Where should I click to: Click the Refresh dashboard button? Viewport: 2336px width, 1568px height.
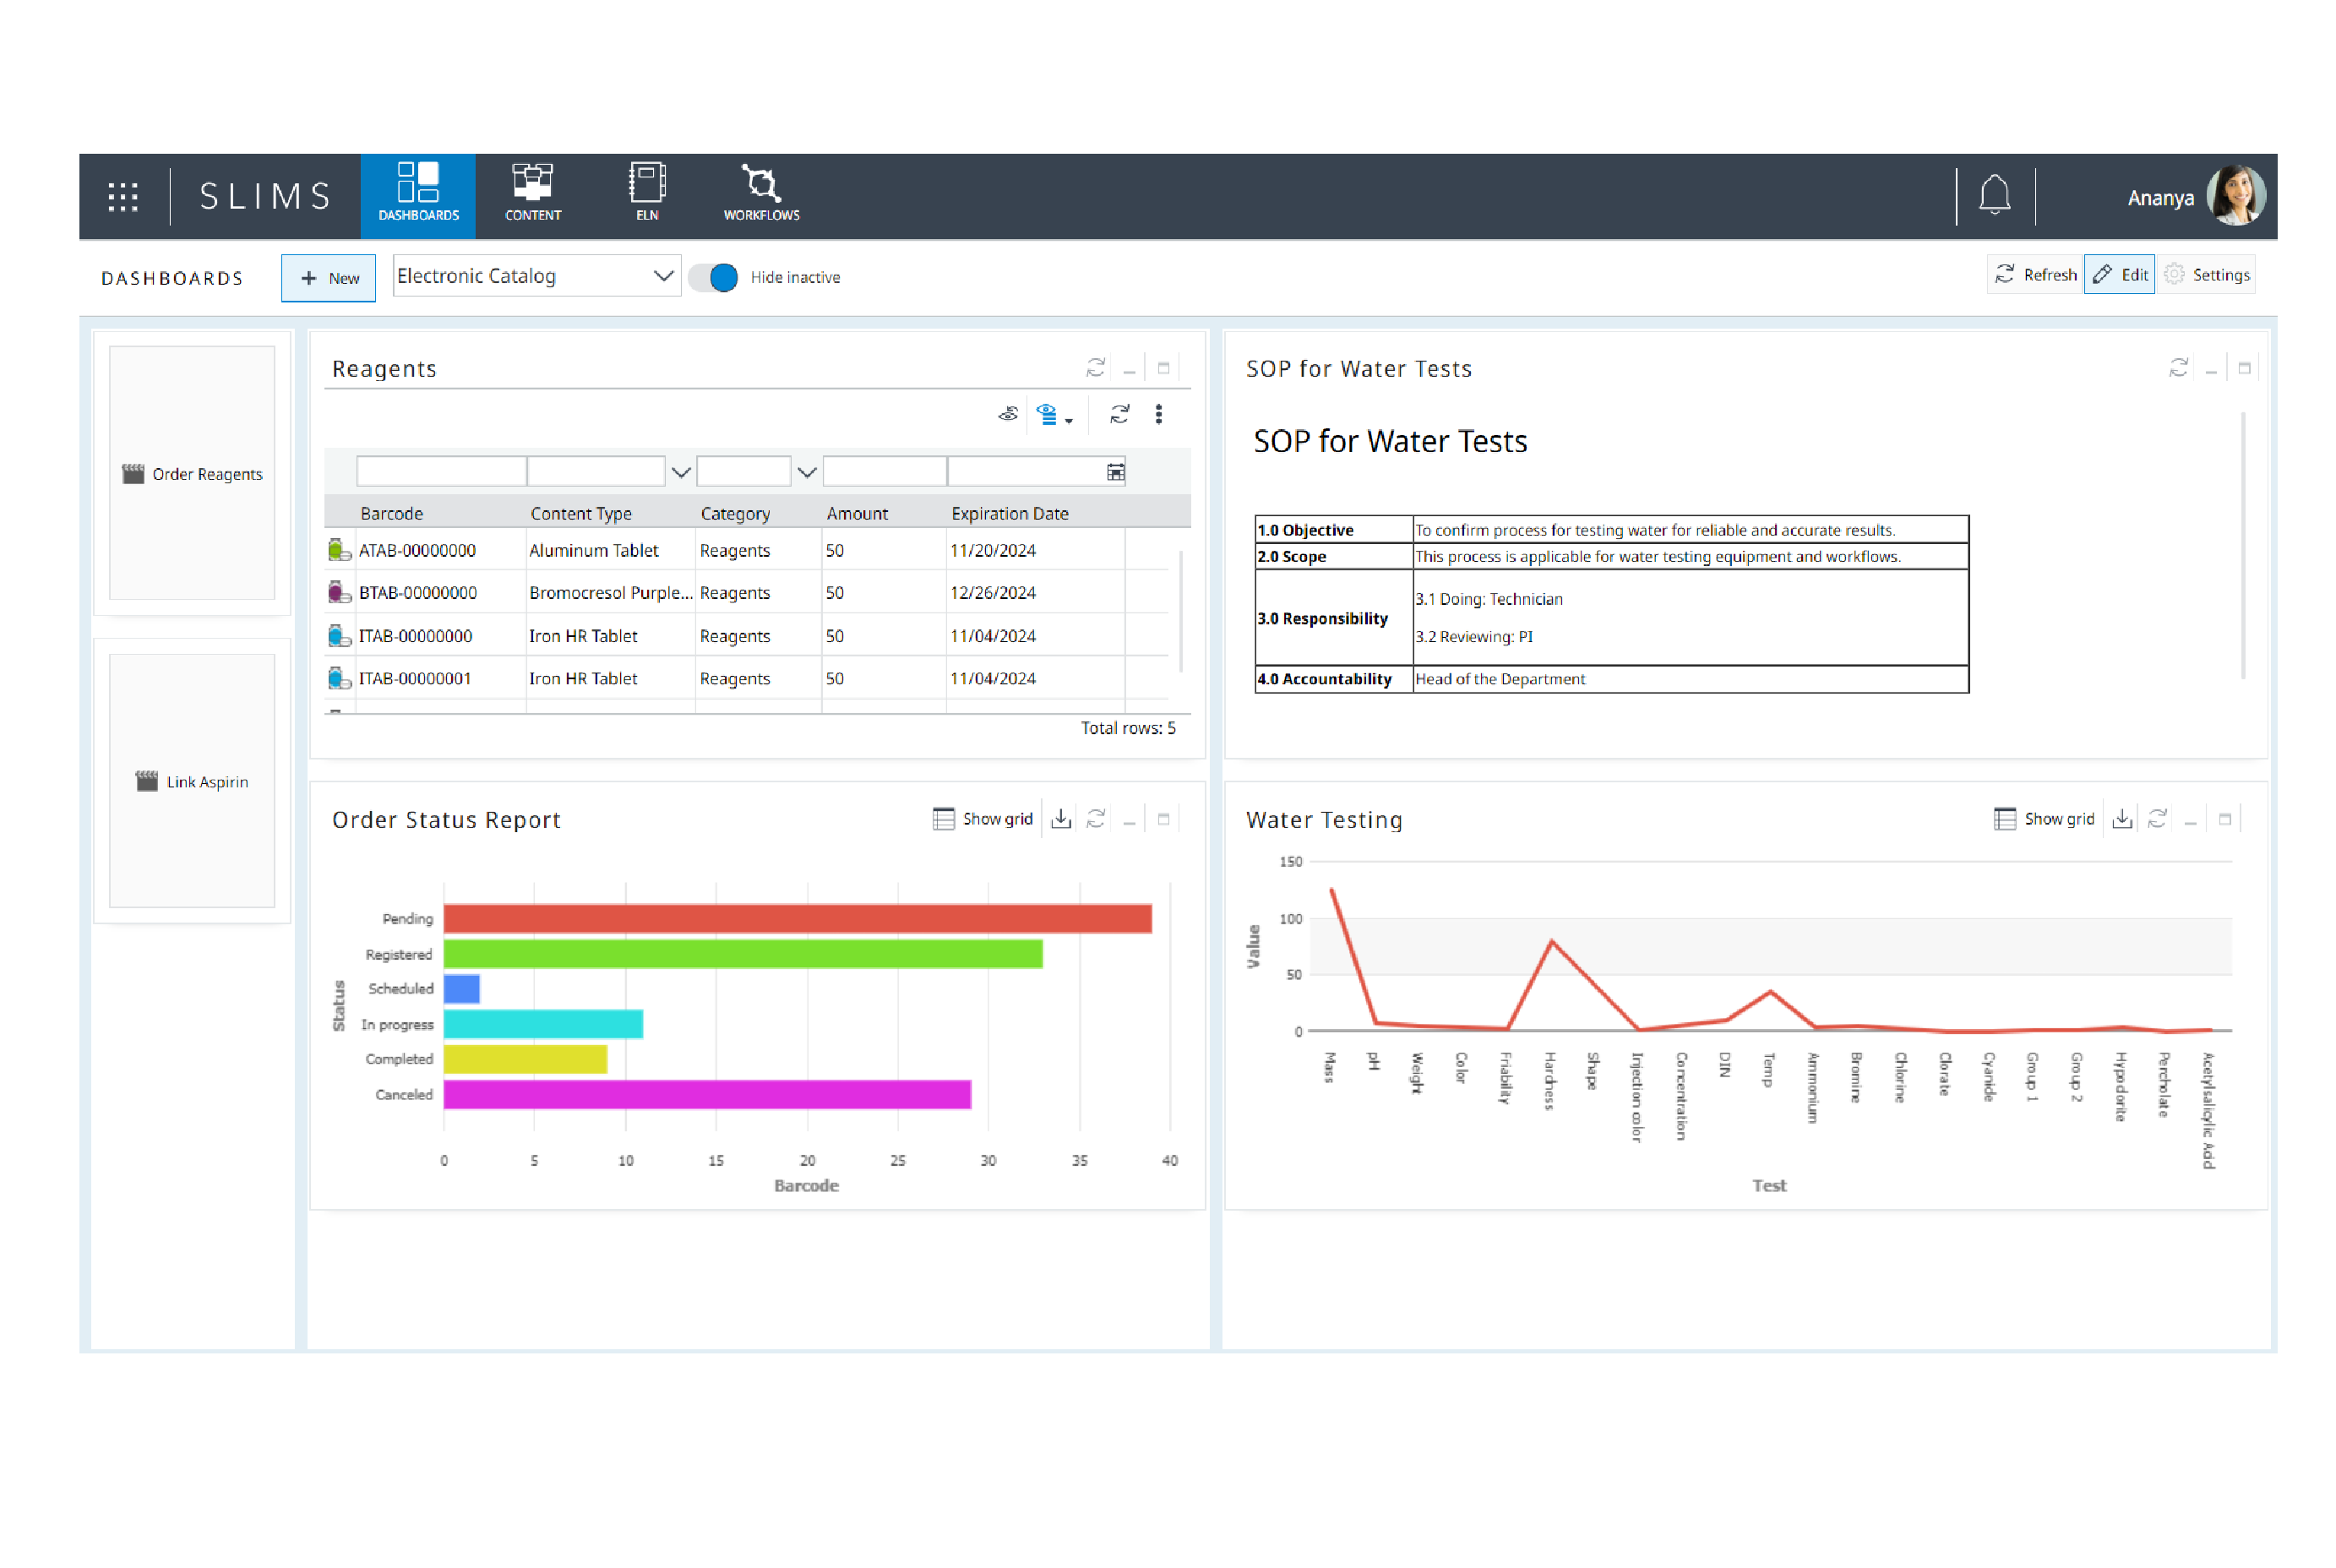point(2035,275)
